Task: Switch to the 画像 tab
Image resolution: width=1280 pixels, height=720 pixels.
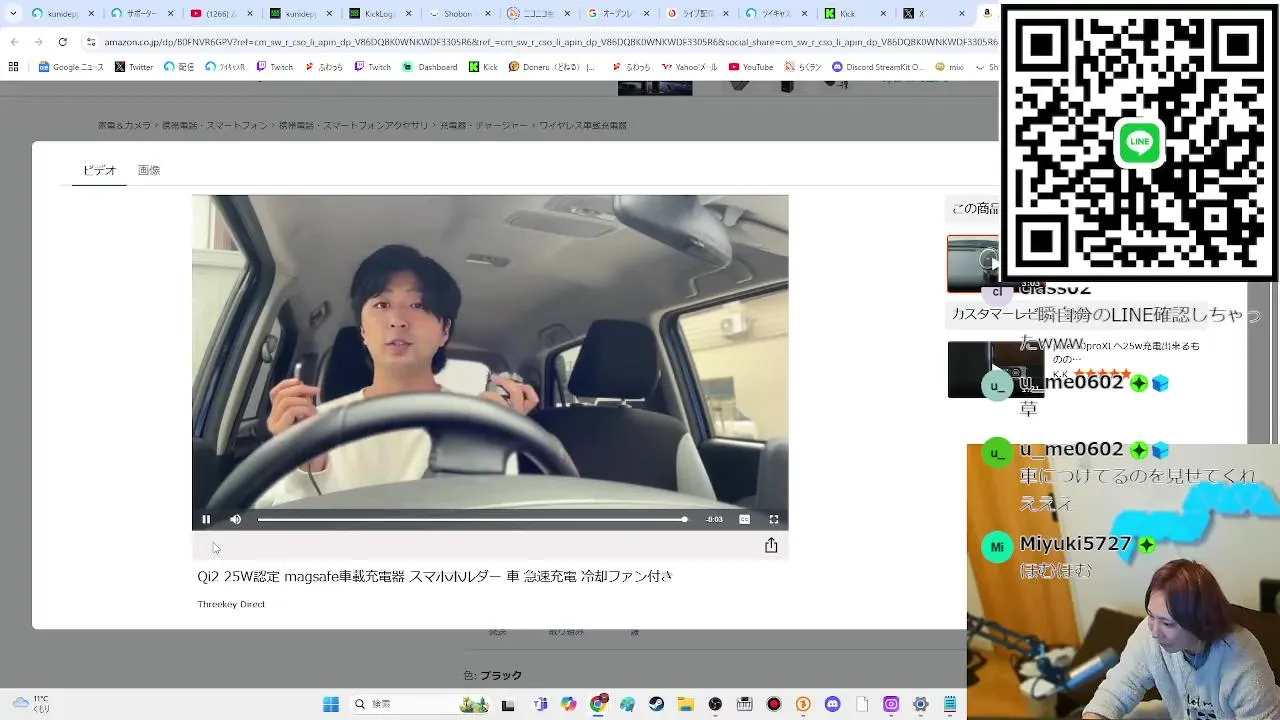Action: pyautogui.click(x=149, y=170)
